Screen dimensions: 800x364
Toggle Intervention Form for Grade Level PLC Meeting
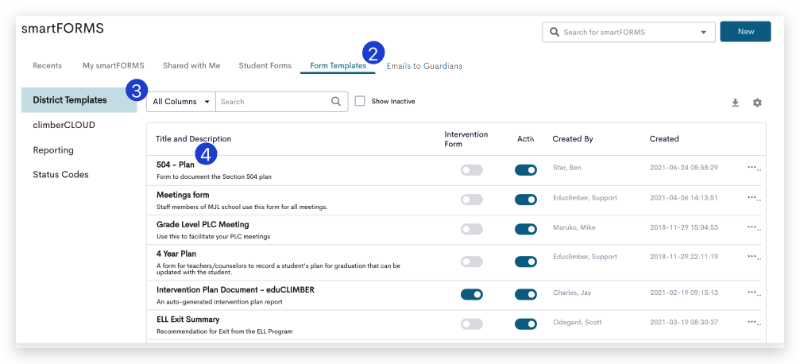471,229
